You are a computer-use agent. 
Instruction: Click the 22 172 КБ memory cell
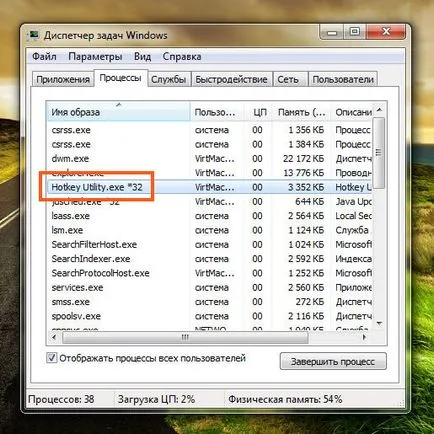pyautogui.click(x=303, y=158)
